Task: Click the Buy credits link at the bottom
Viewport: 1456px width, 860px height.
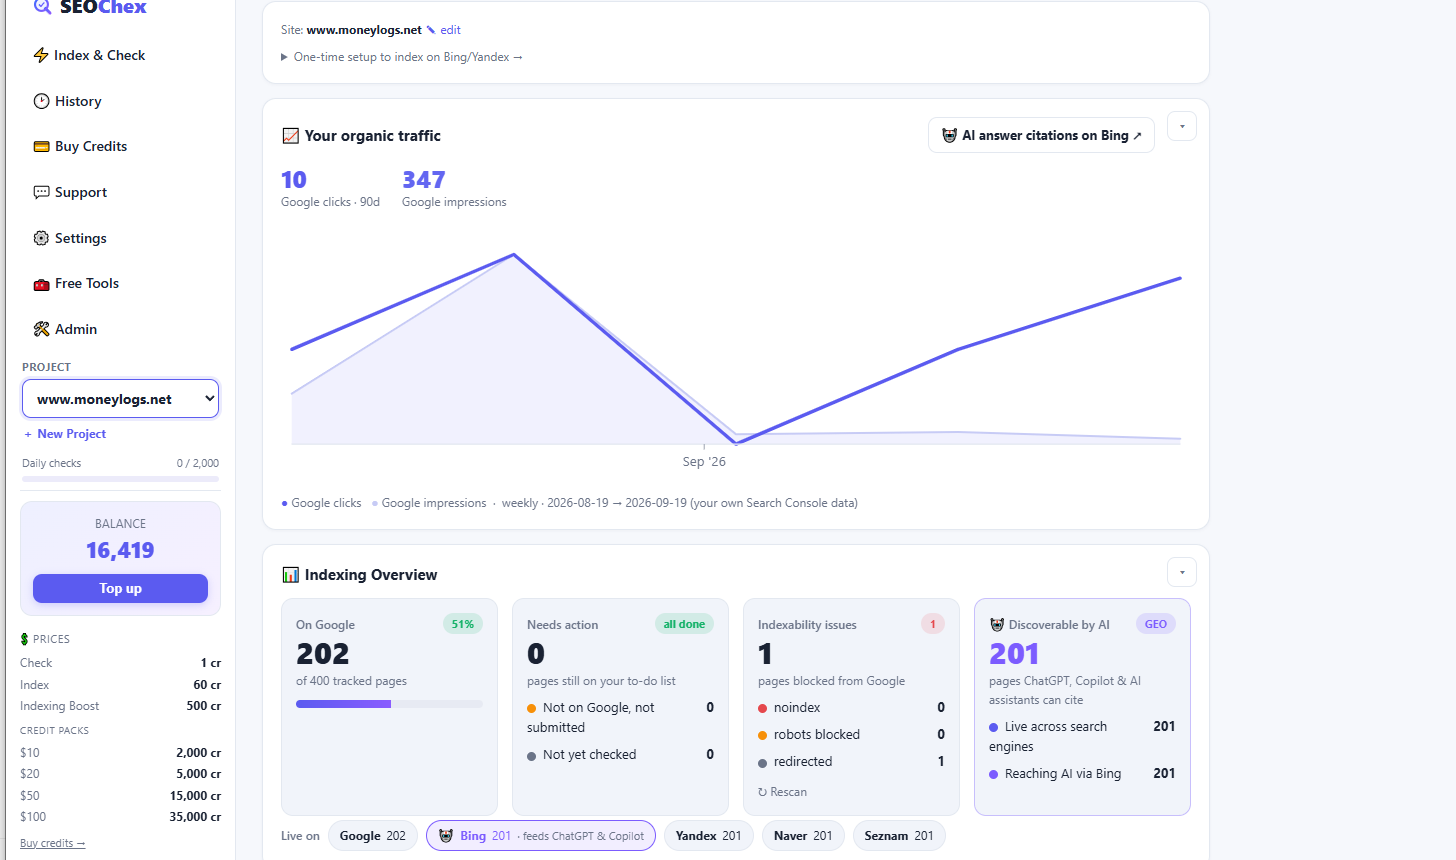Action: pos(52,843)
